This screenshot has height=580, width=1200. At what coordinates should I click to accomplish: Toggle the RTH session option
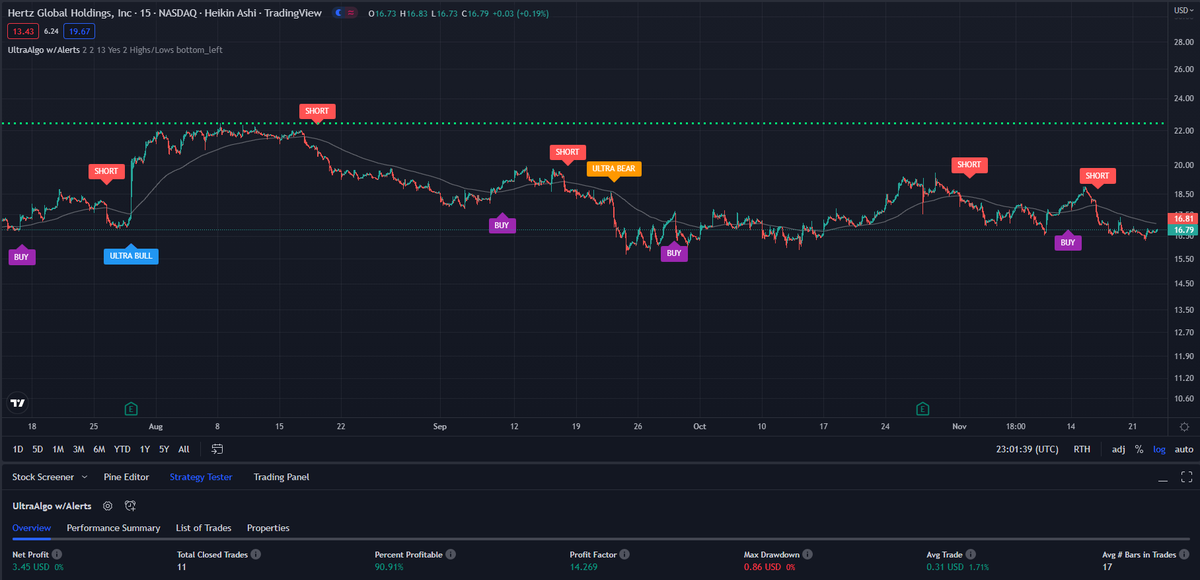(x=1082, y=450)
